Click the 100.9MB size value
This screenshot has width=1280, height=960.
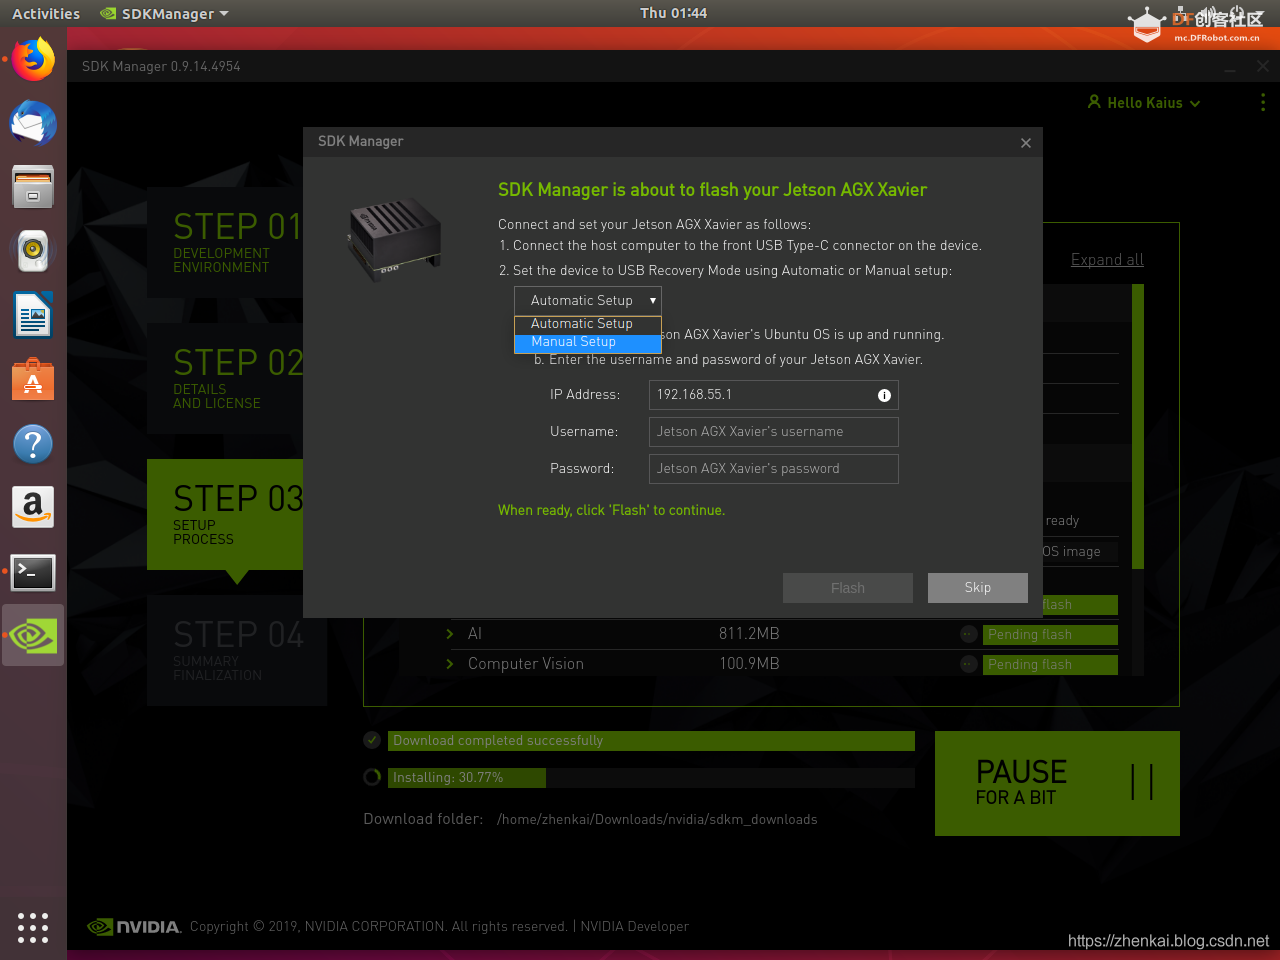tap(749, 664)
